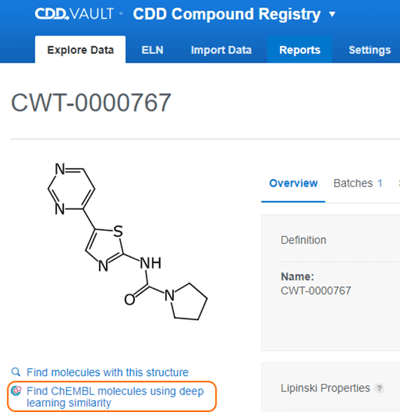Switch to the Explore Data tab

click(x=80, y=50)
